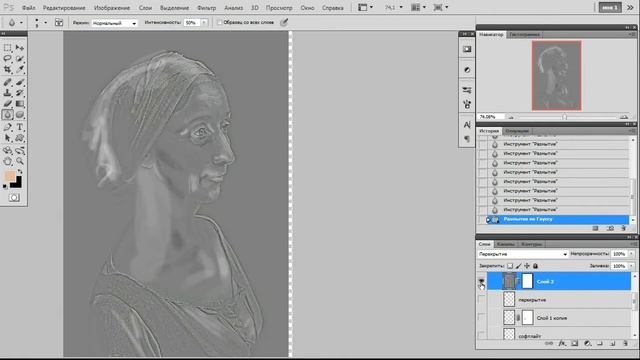This screenshot has width=640, height=360.
Task: Click tablet pressure icon in options bar
Action: pyautogui.click(x=284, y=22)
